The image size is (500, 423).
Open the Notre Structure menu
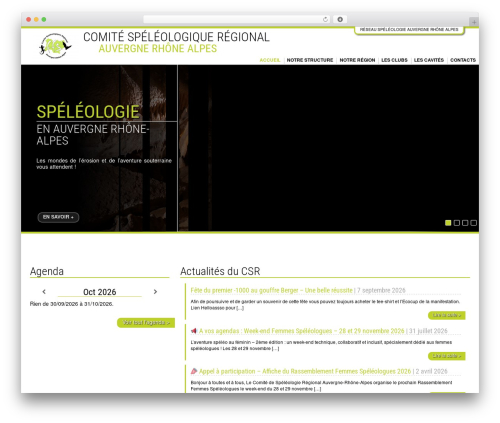click(x=310, y=60)
